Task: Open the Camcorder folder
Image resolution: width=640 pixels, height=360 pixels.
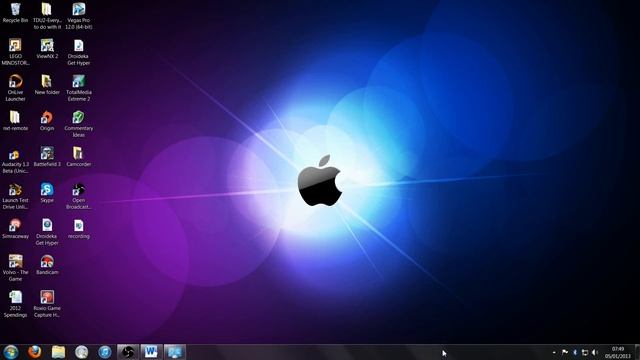Action: [x=79, y=157]
